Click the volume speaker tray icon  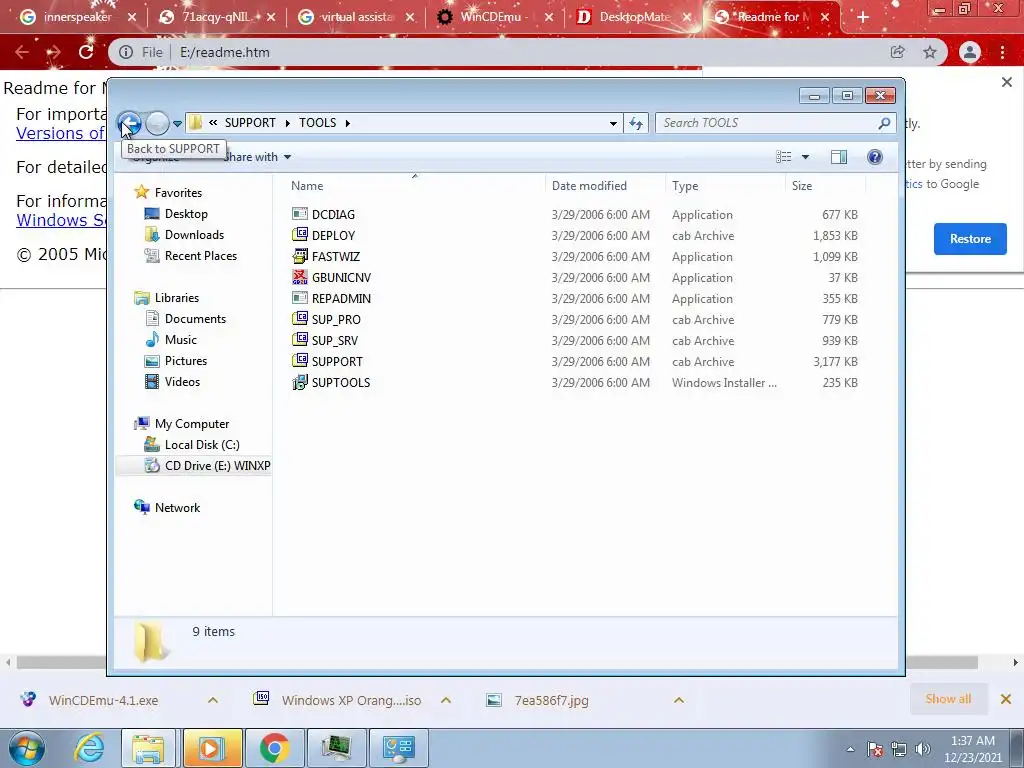click(923, 749)
